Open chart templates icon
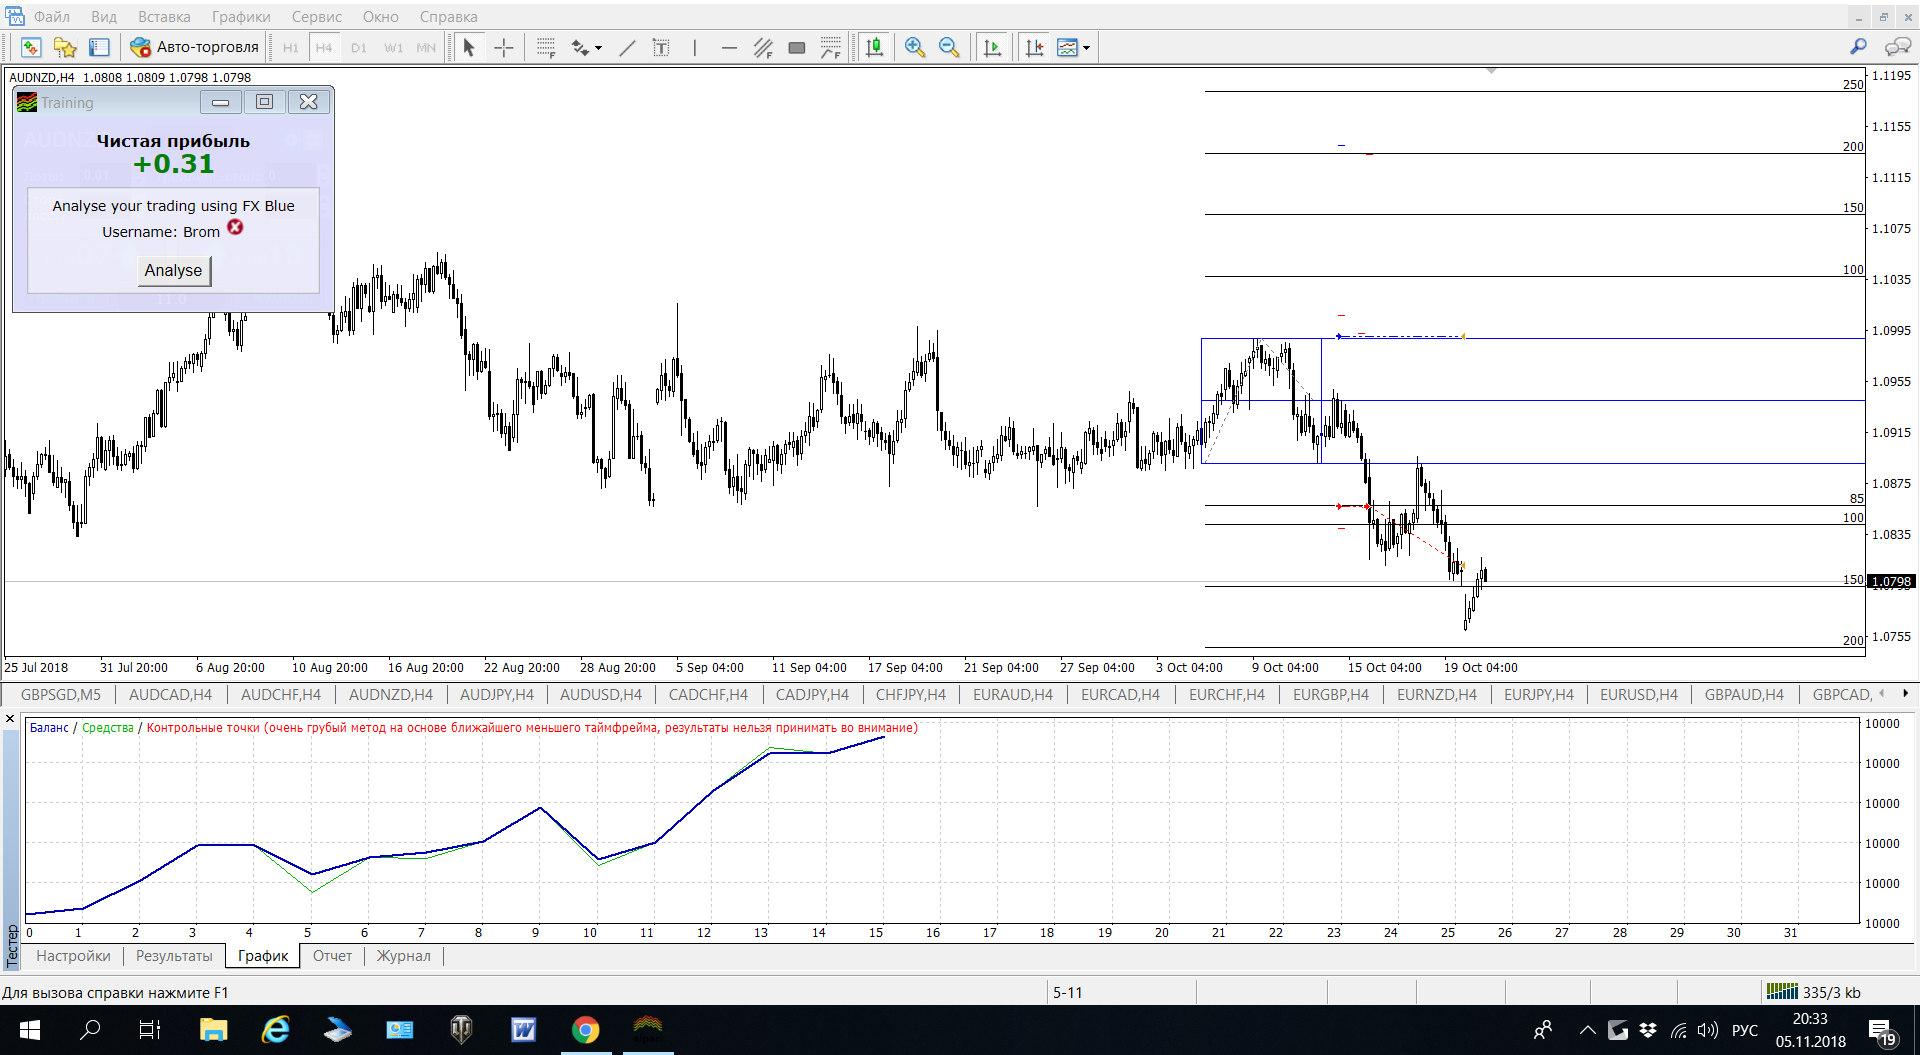The height and width of the screenshot is (1055, 1920). [1068, 47]
